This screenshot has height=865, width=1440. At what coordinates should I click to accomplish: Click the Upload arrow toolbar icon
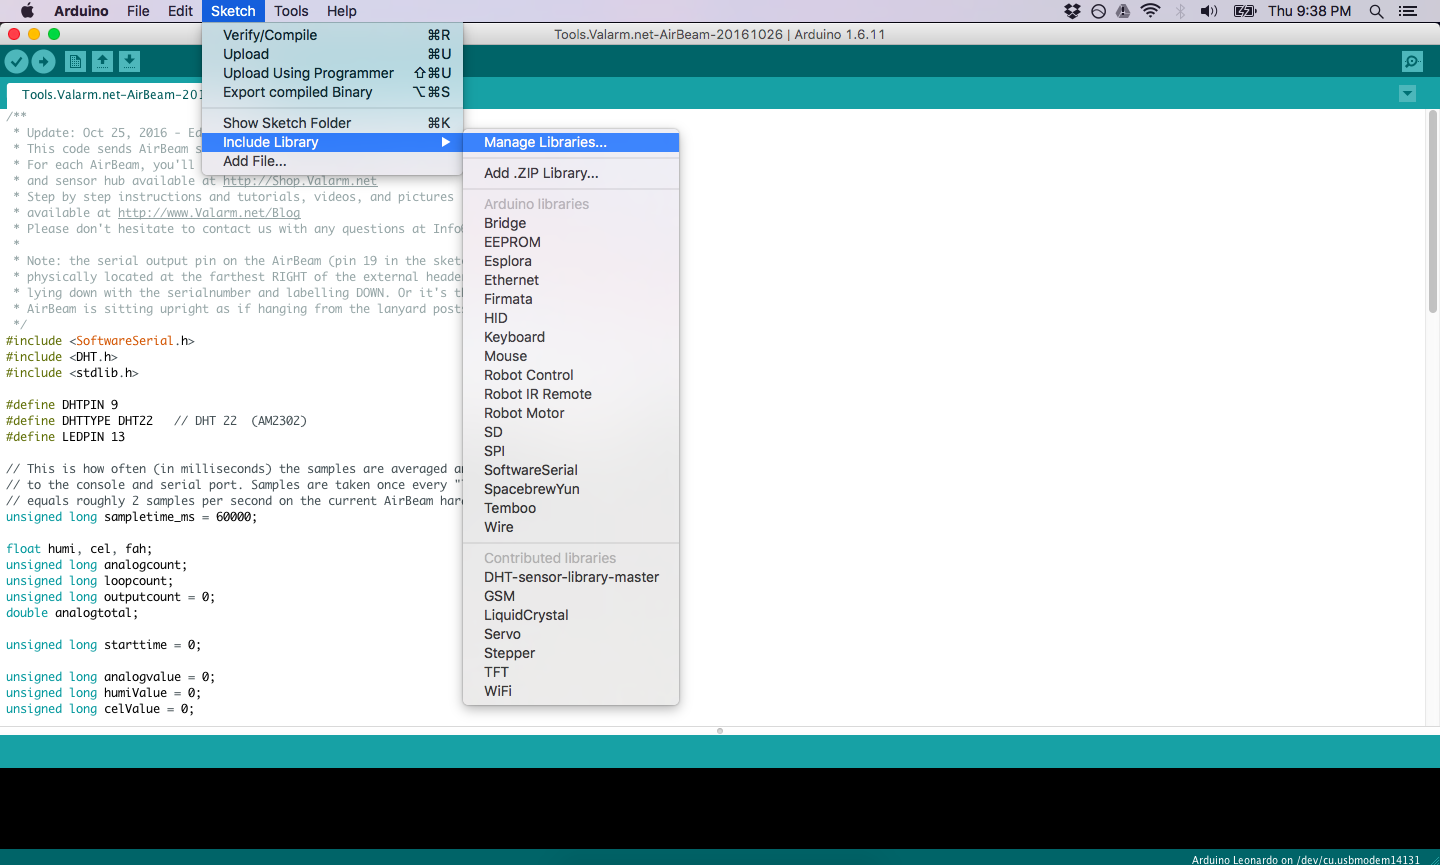click(44, 62)
